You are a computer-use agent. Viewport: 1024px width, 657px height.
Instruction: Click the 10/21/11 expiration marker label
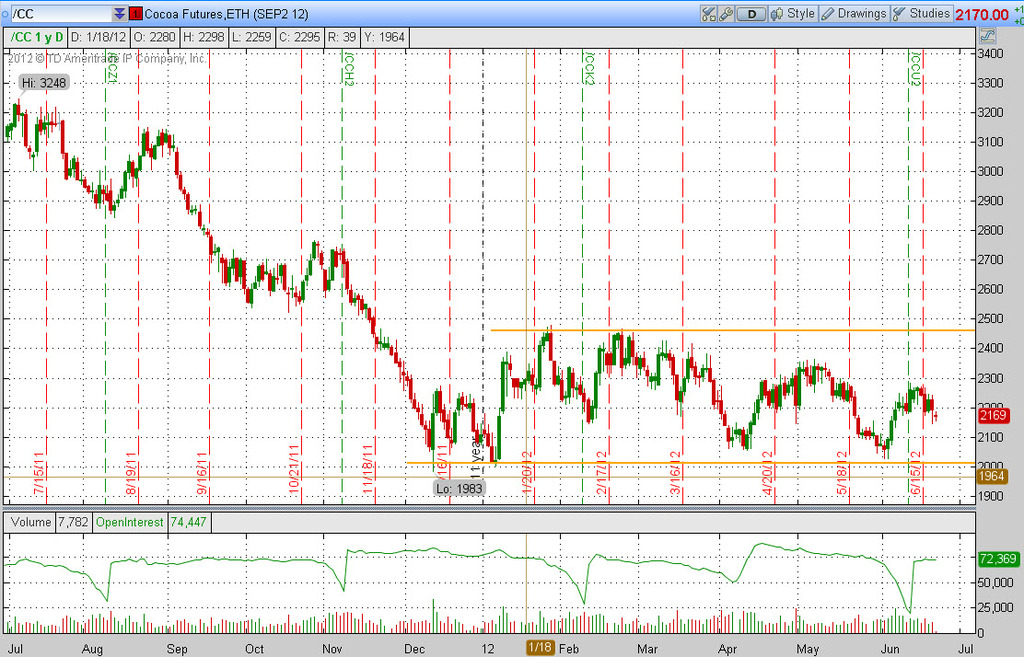tap(293, 469)
